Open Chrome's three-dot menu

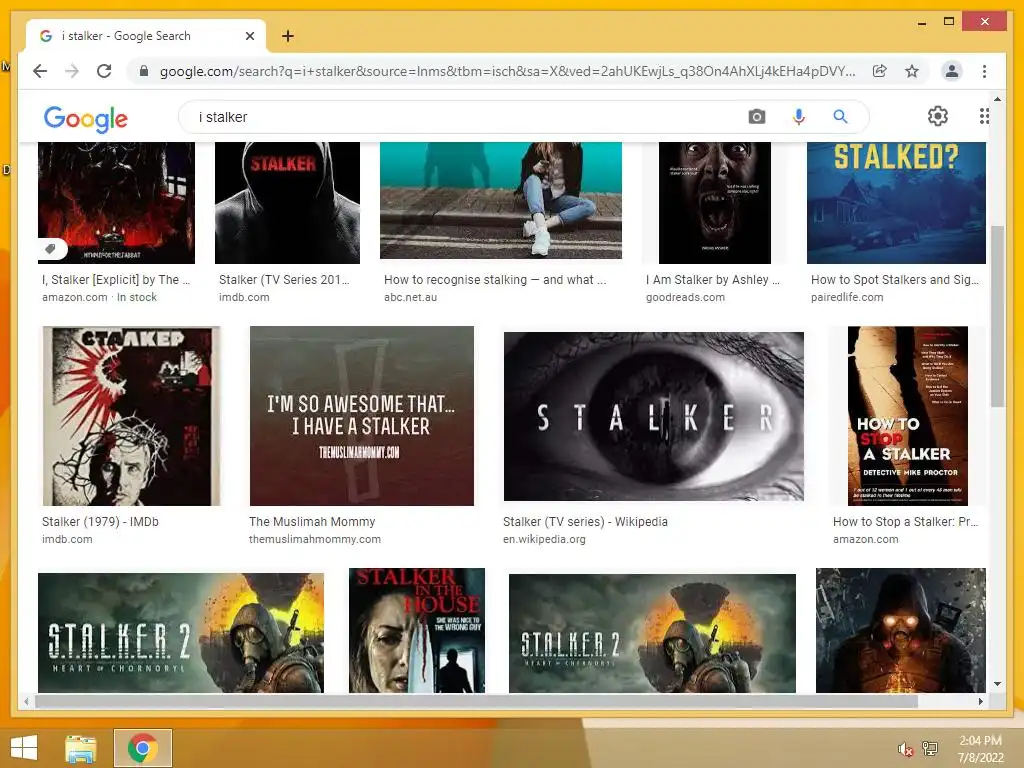pos(984,71)
